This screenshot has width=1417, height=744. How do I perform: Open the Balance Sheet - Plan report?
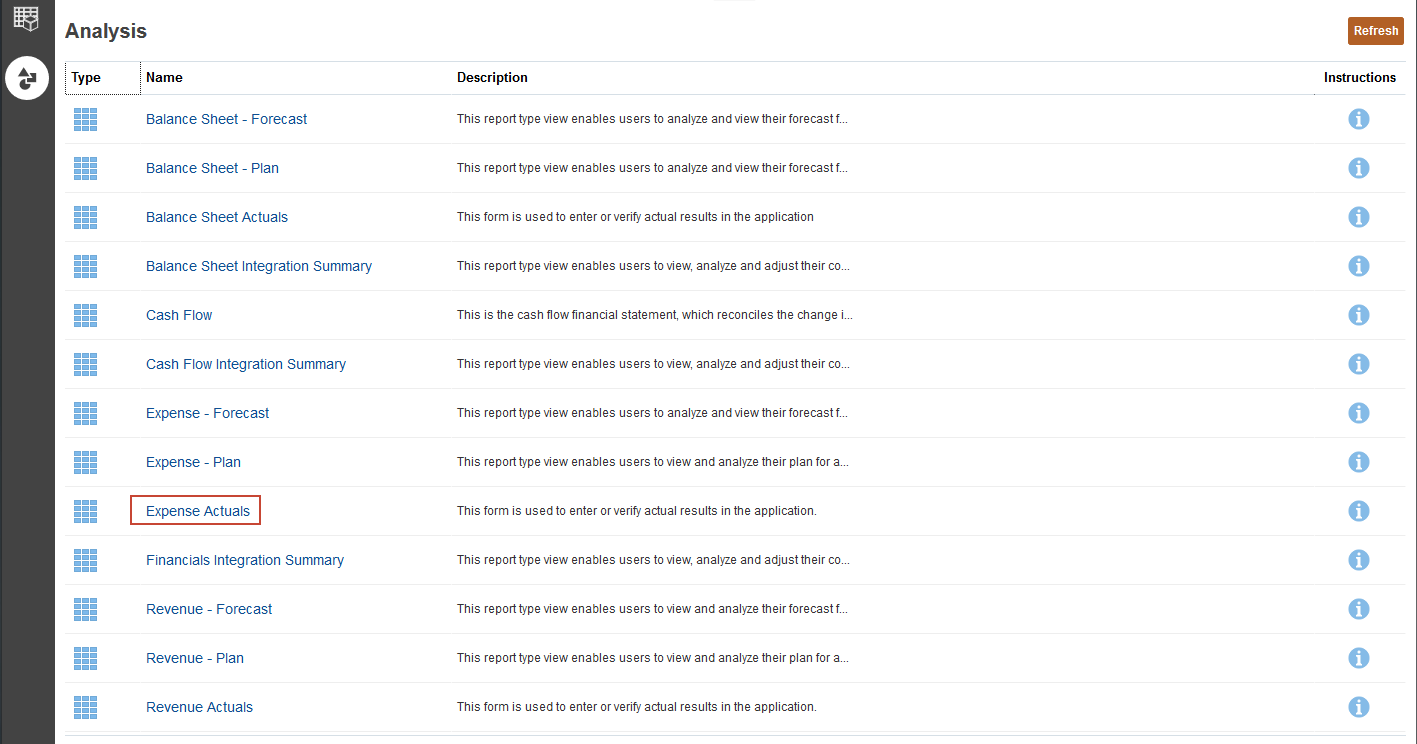(212, 168)
